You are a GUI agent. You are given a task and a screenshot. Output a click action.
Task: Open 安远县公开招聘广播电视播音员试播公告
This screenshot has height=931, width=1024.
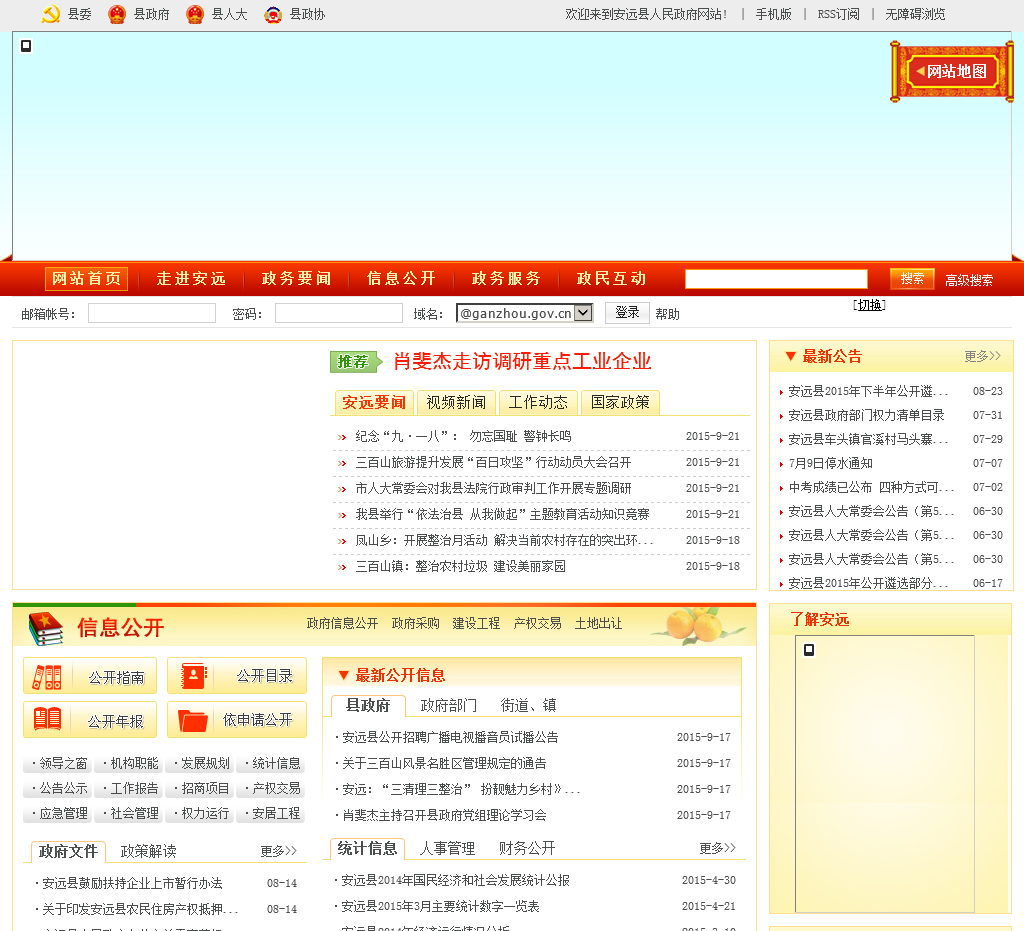pyautogui.click(x=451, y=738)
